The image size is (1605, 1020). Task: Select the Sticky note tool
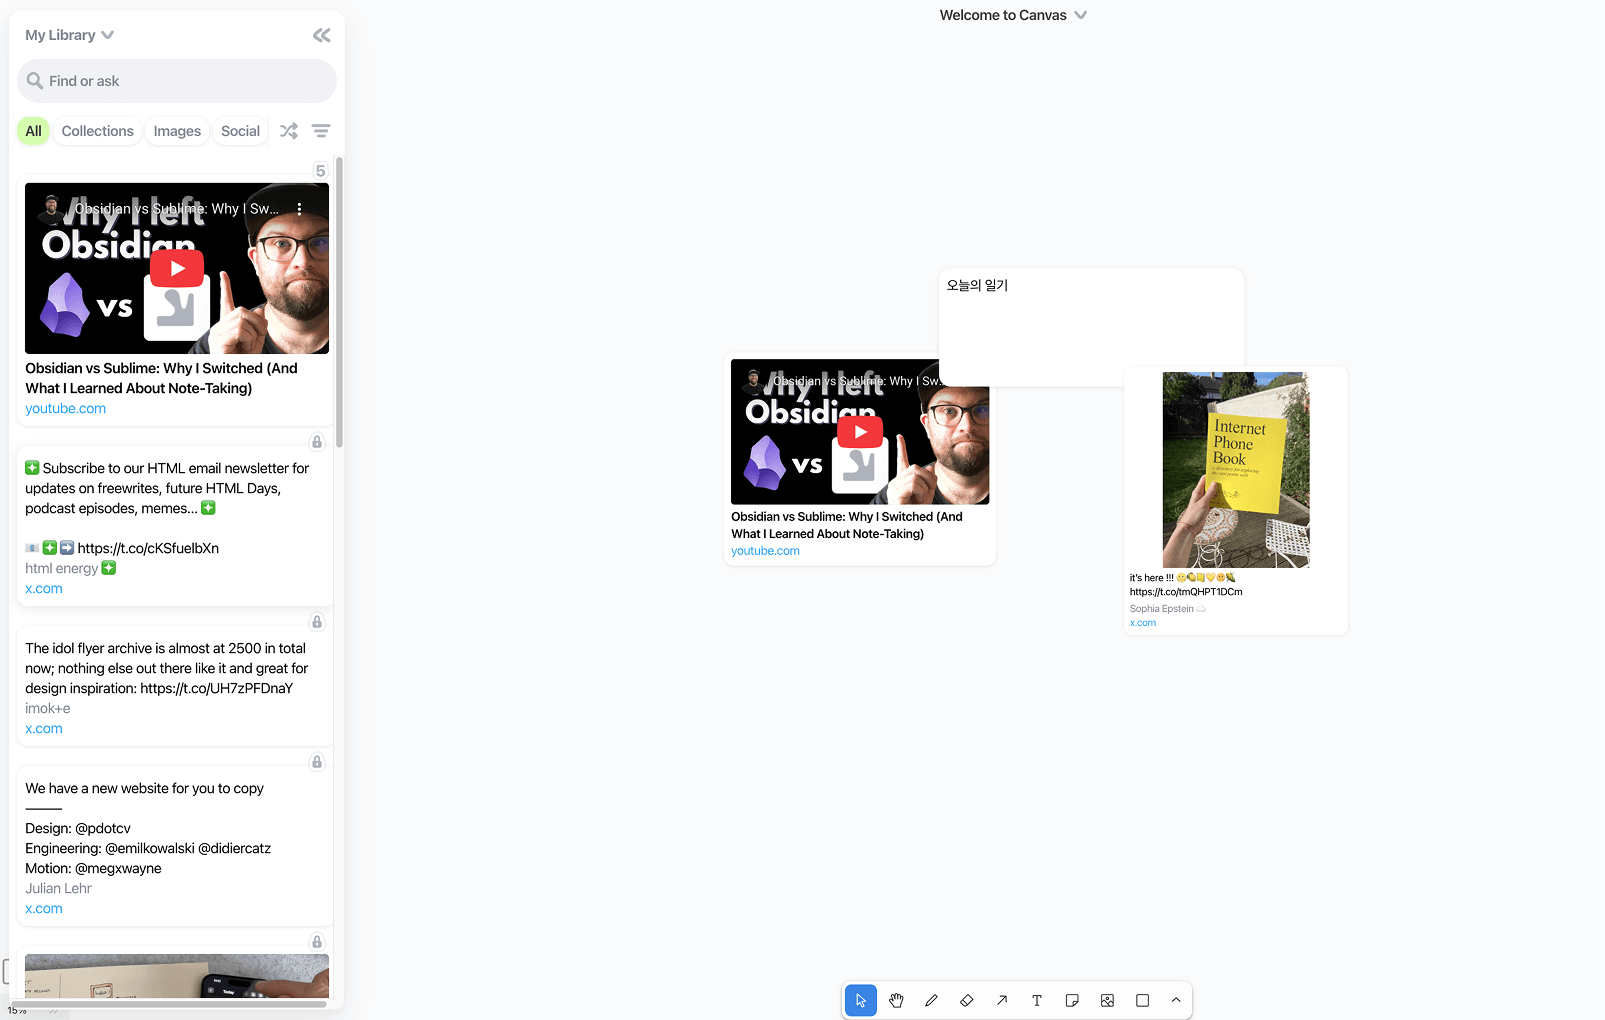(x=1072, y=1000)
